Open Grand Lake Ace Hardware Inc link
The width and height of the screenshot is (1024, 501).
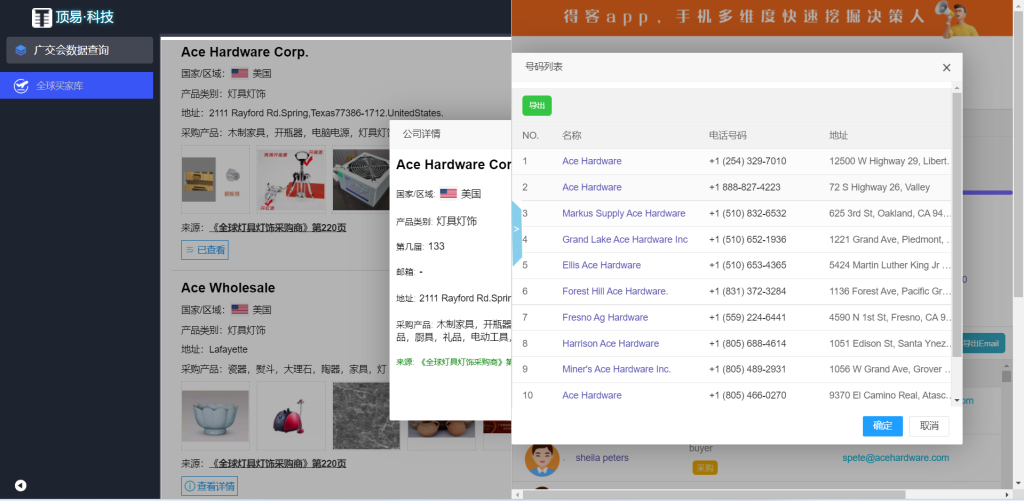pyautogui.click(x=624, y=239)
